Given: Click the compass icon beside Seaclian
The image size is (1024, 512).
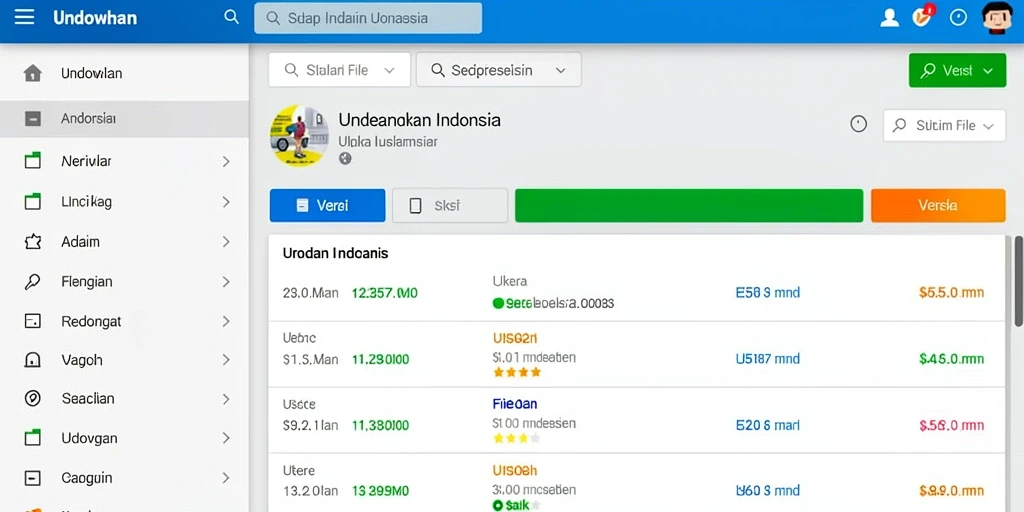Looking at the screenshot, I should (x=33, y=398).
